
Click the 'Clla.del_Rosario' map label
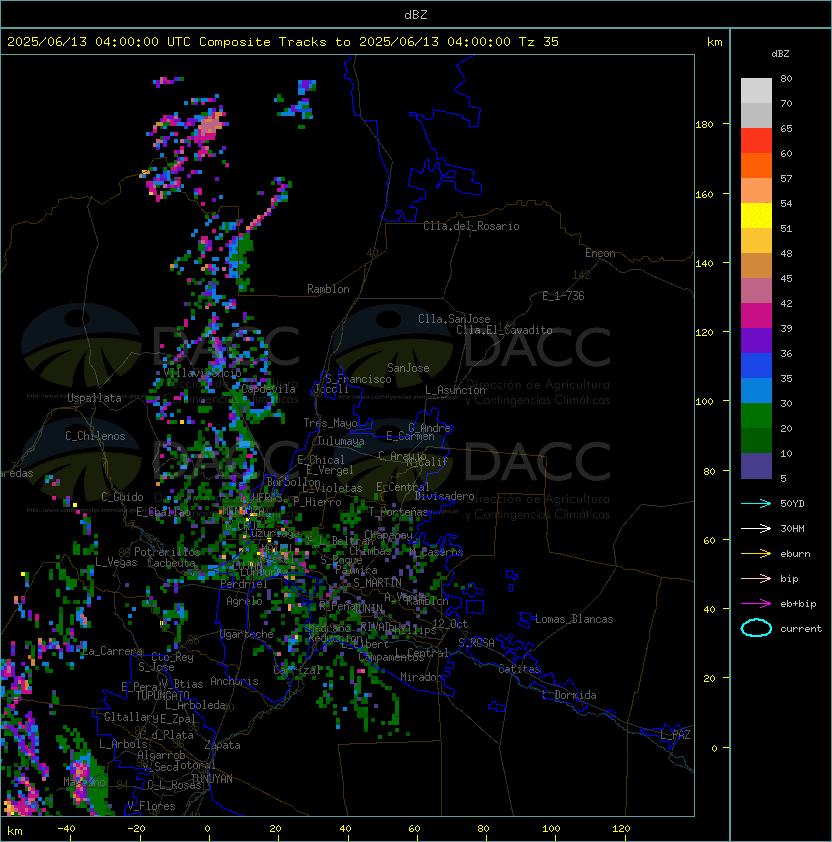[471, 226]
